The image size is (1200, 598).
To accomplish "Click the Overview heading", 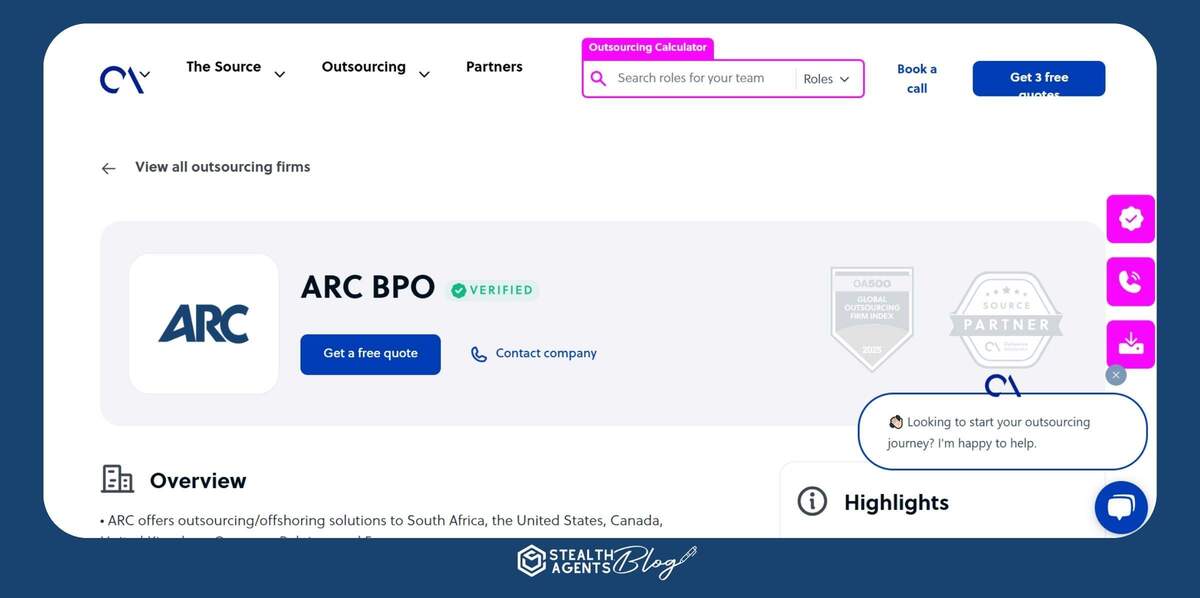I will tap(198, 481).
